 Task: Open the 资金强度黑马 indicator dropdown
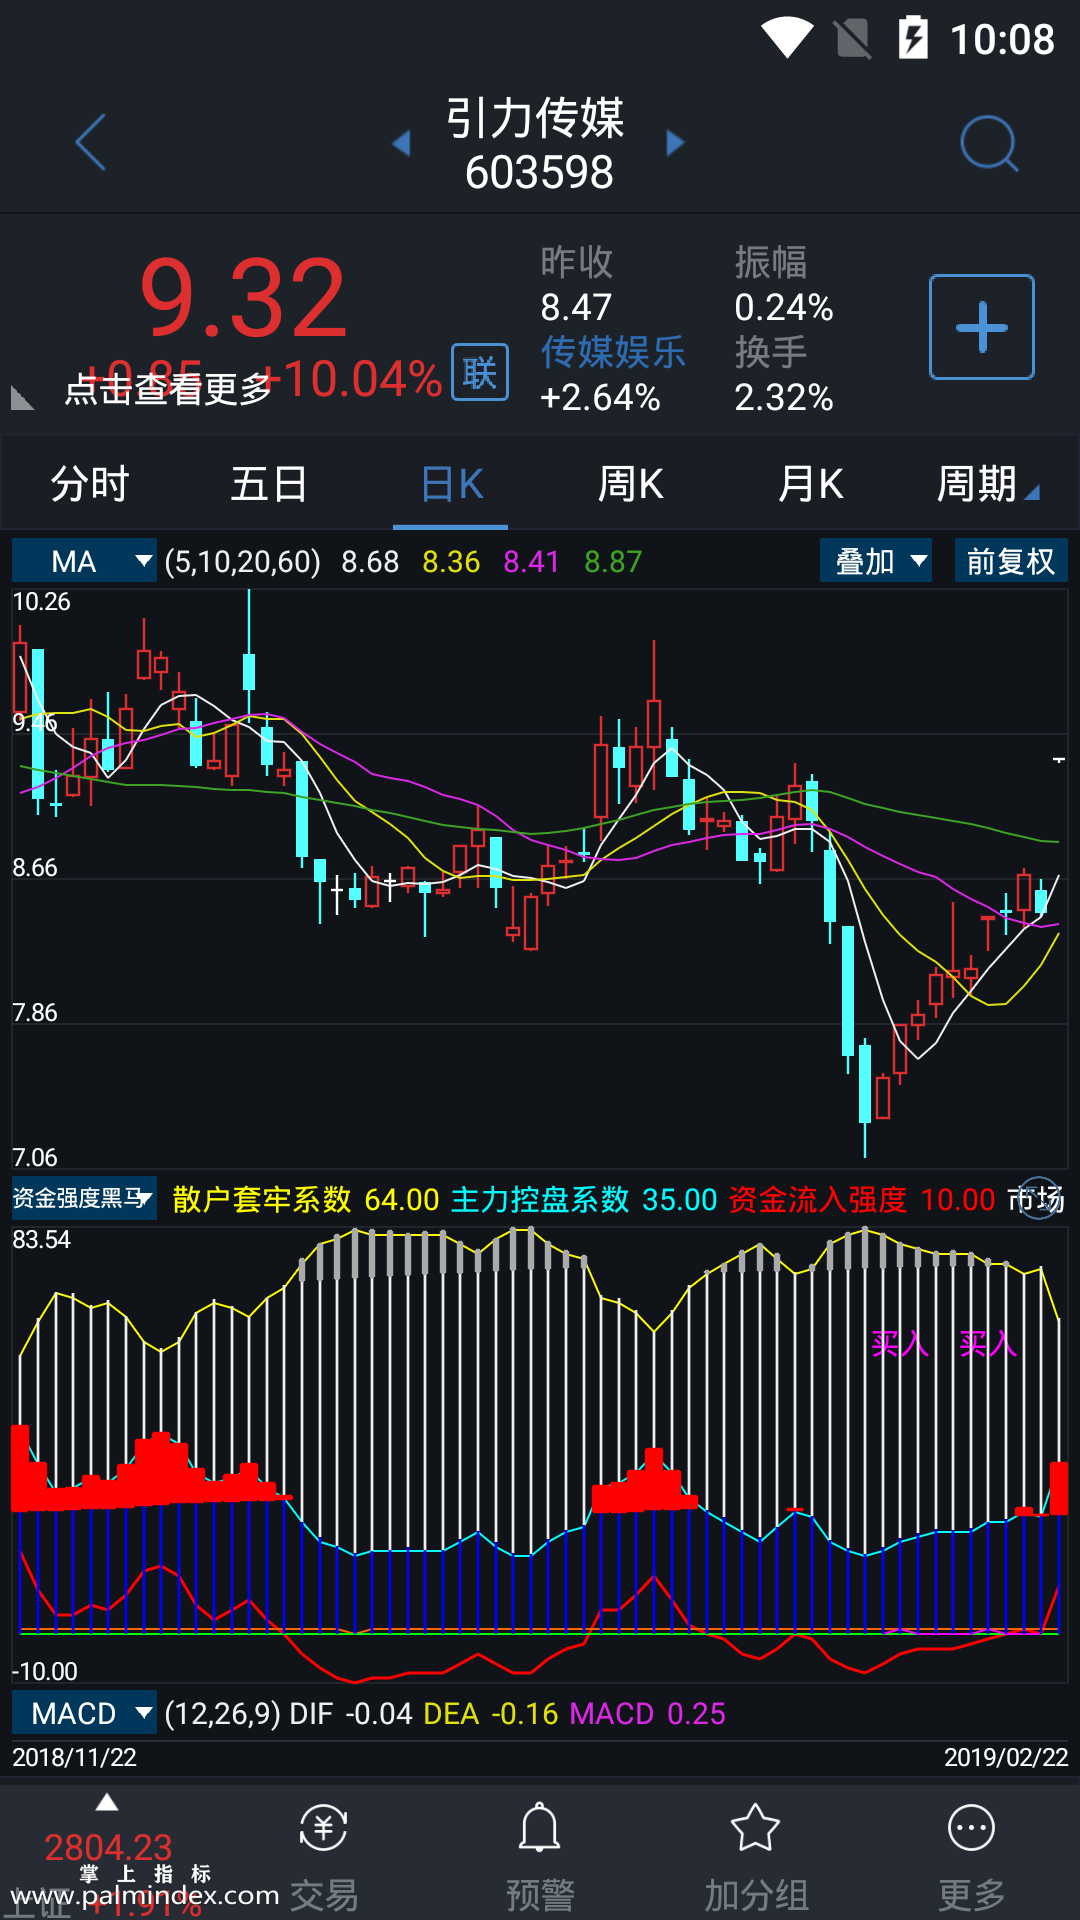(84, 1198)
